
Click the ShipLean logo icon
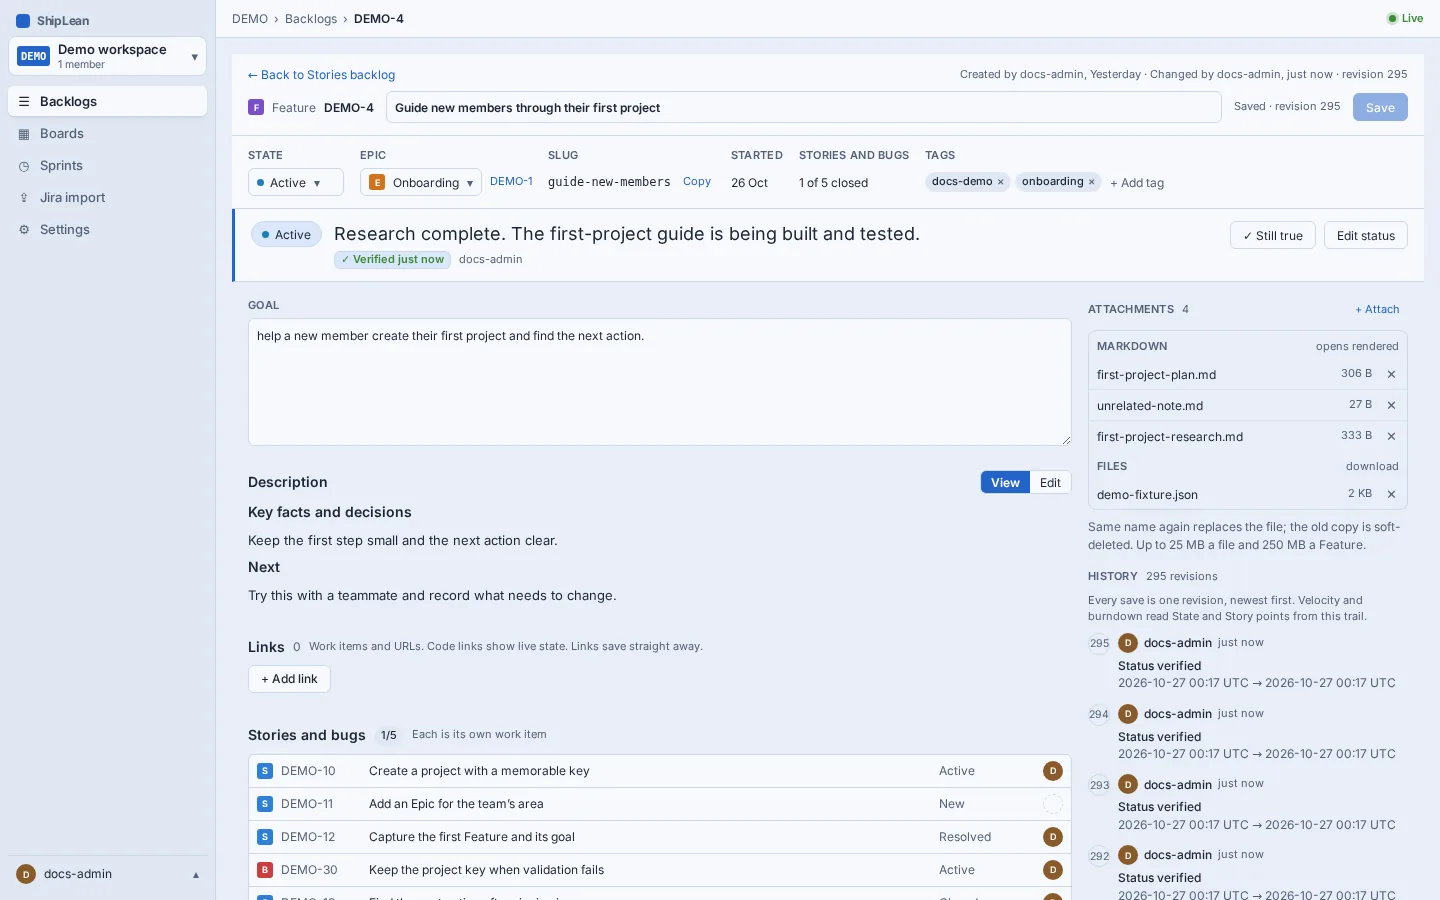23,21
